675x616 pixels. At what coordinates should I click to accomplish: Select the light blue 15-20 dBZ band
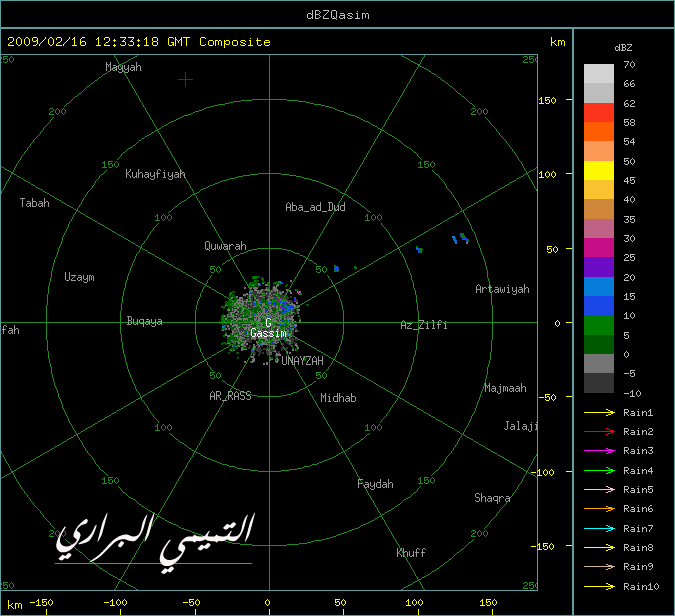599,286
